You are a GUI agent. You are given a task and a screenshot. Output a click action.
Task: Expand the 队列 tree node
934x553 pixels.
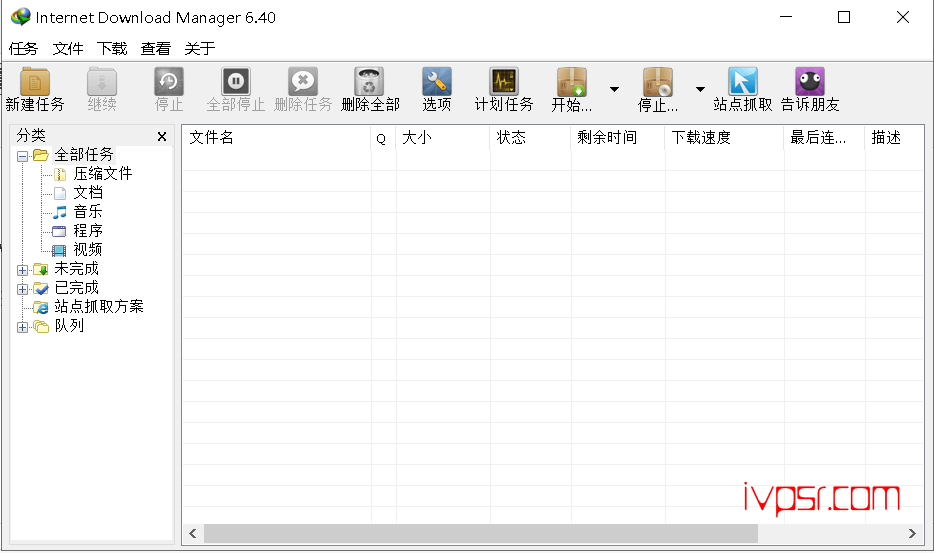[x=23, y=327]
